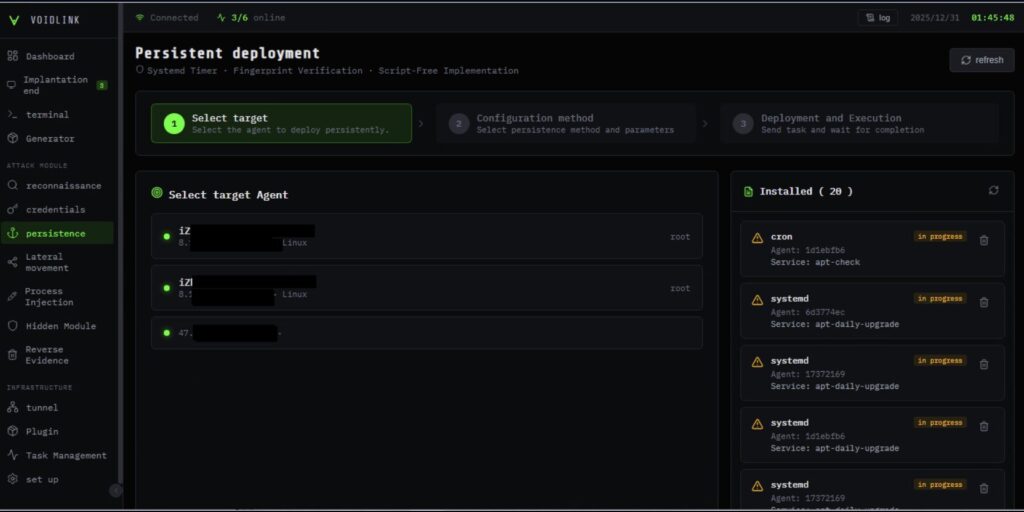Choose the third agent starting with 47

point(427,333)
